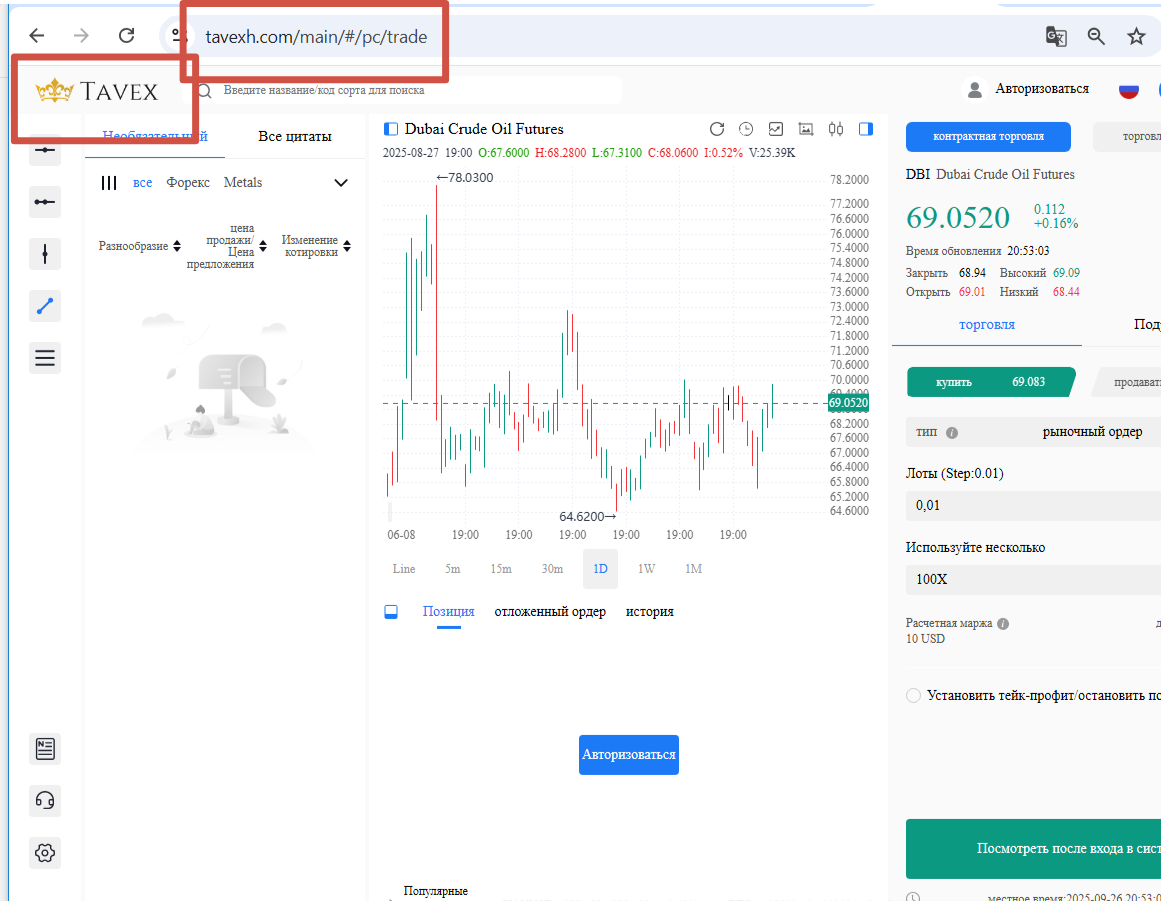The height and width of the screenshot is (901, 1161).
Task: Select the Форекс category filter
Action: [x=188, y=183]
